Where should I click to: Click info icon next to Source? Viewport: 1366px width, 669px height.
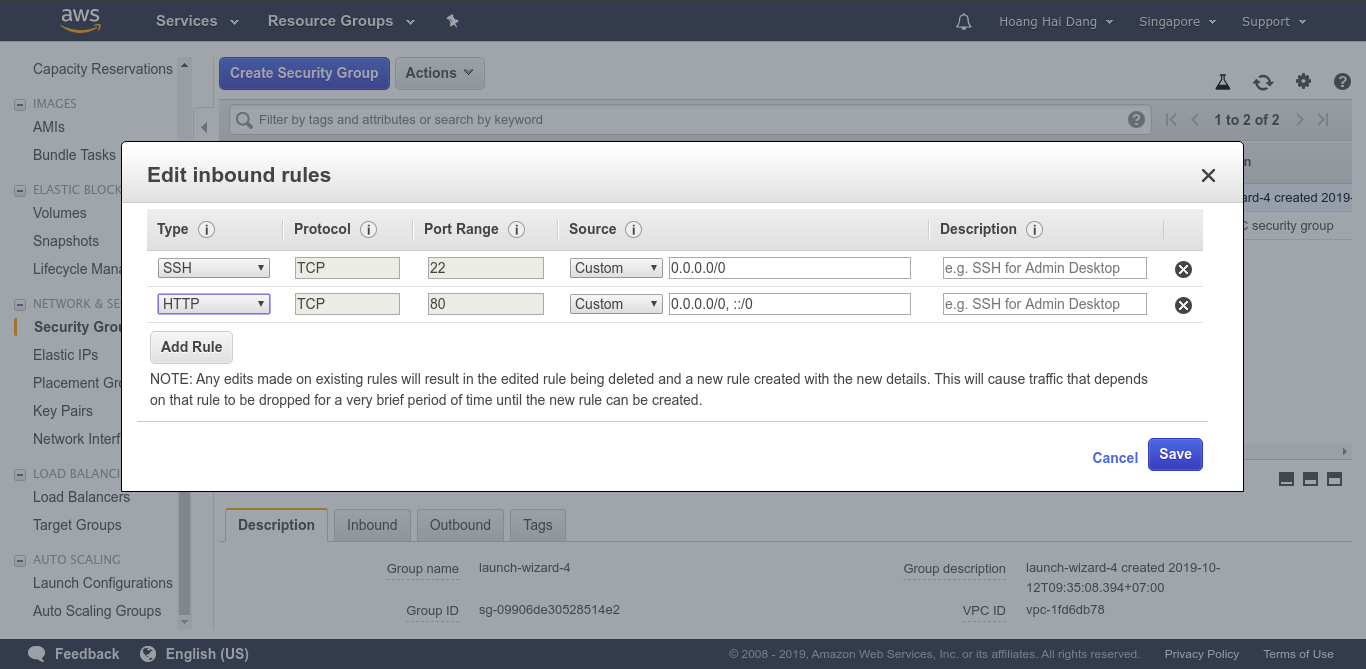[x=633, y=229]
